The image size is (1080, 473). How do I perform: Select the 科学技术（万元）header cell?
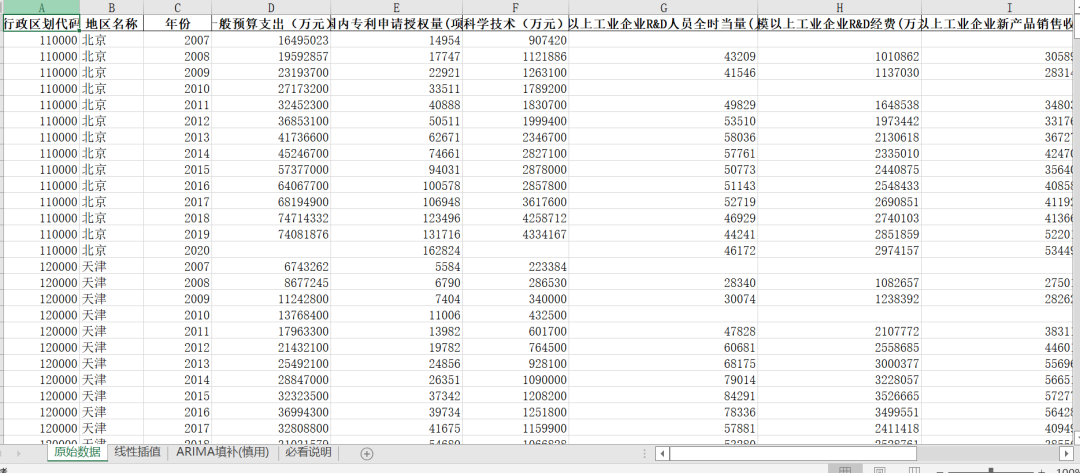pos(516,23)
